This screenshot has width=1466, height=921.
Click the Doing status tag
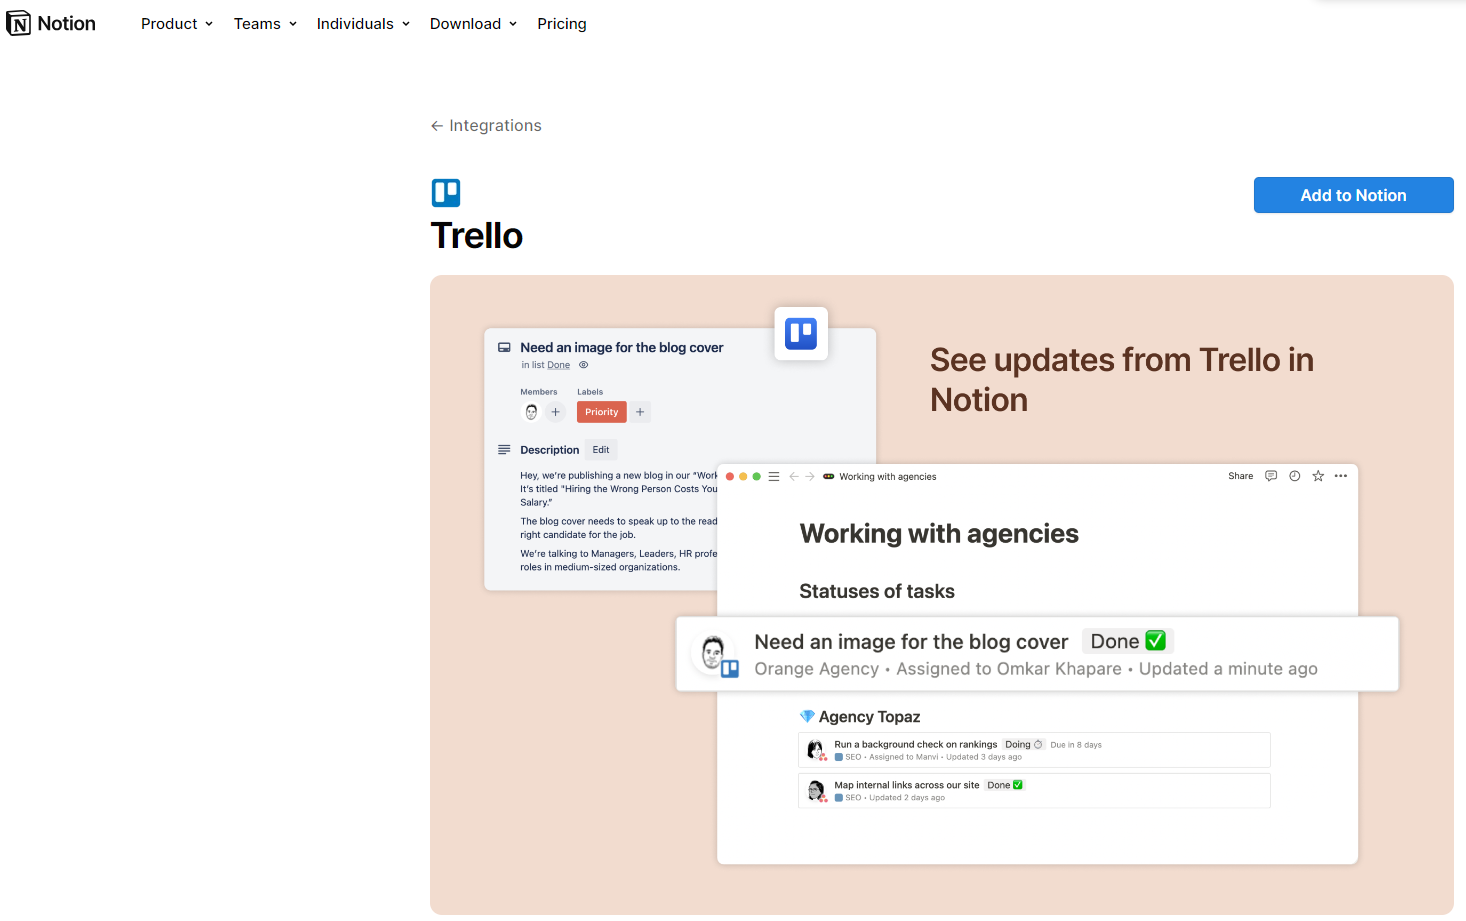coord(1024,744)
